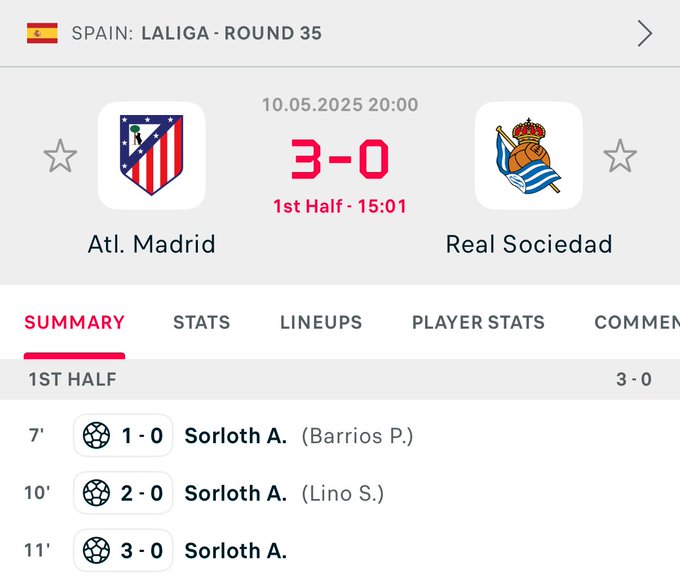Viewport: 680px width, 583px height.
Task: Open assist player Barrios P.
Action: tap(357, 436)
